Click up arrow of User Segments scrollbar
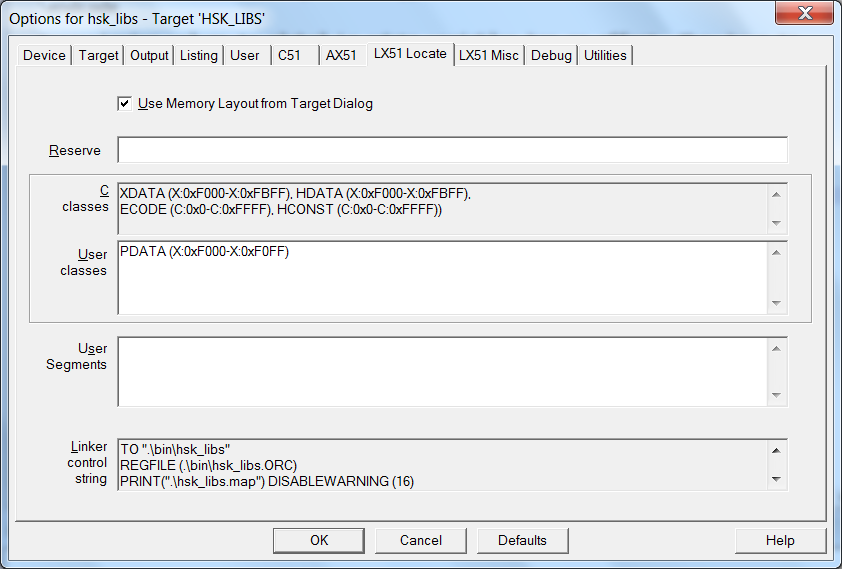The image size is (842, 569). (776, 348)
